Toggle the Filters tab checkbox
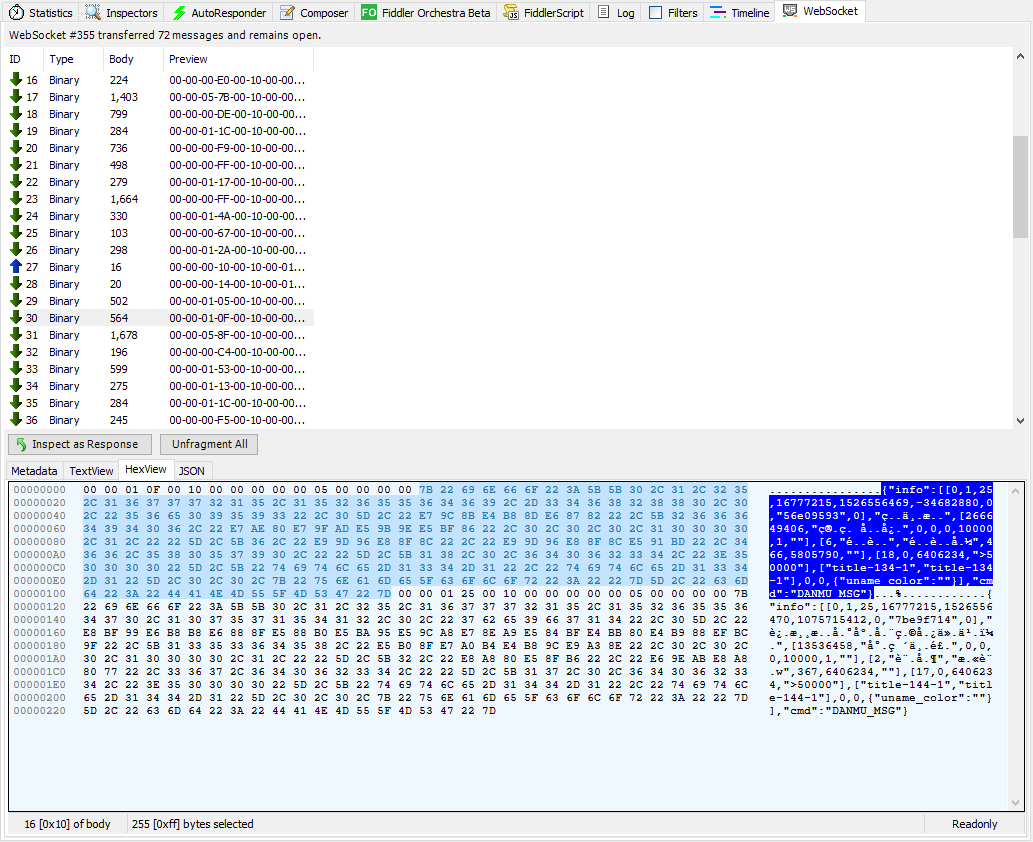Viewport: 1033px width, 842px height. coord(655,13)
